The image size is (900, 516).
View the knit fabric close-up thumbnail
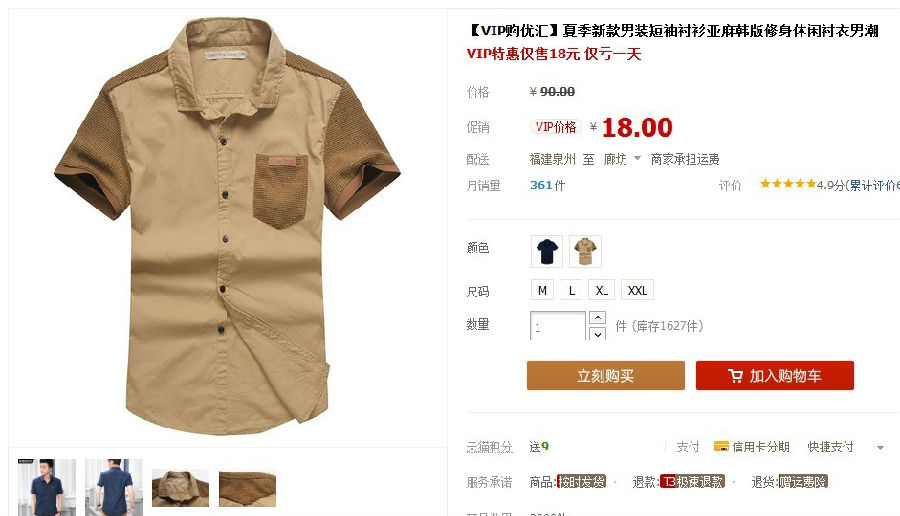click(247, 488)
